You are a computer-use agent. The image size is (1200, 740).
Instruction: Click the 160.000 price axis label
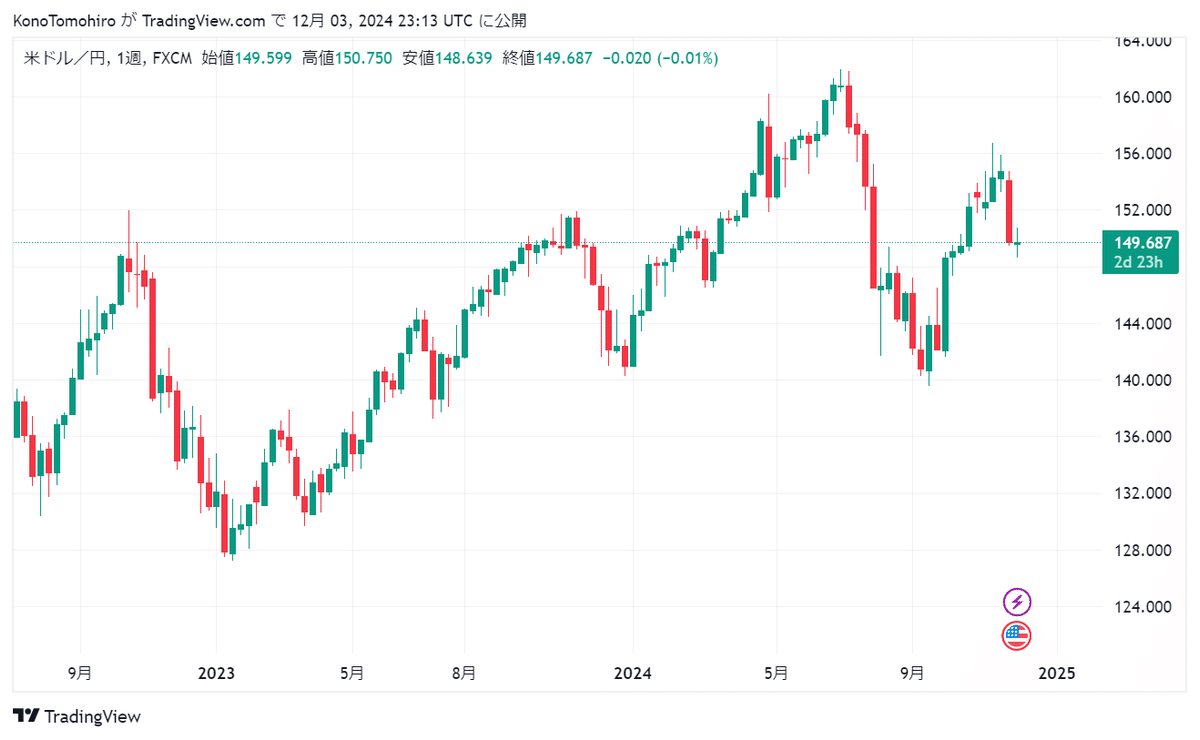point(1144,98)
